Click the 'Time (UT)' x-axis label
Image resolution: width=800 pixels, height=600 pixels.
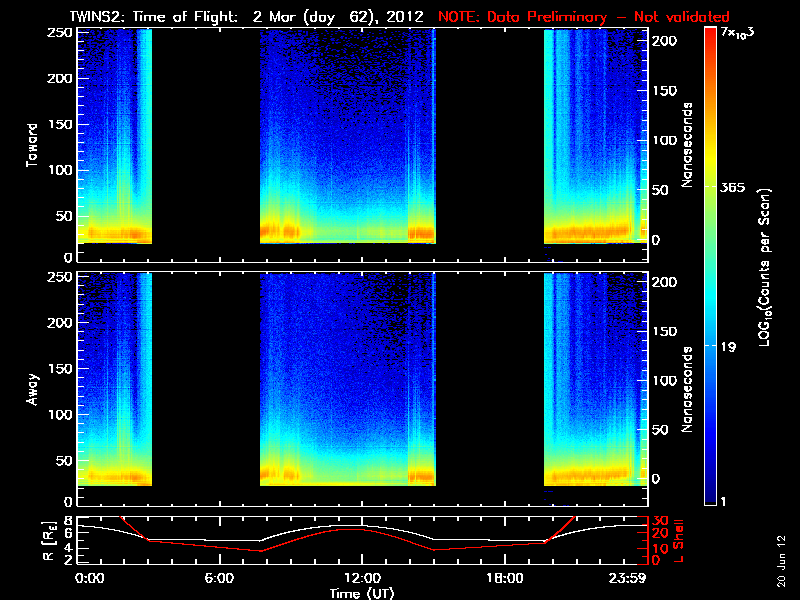click(362, 593)
